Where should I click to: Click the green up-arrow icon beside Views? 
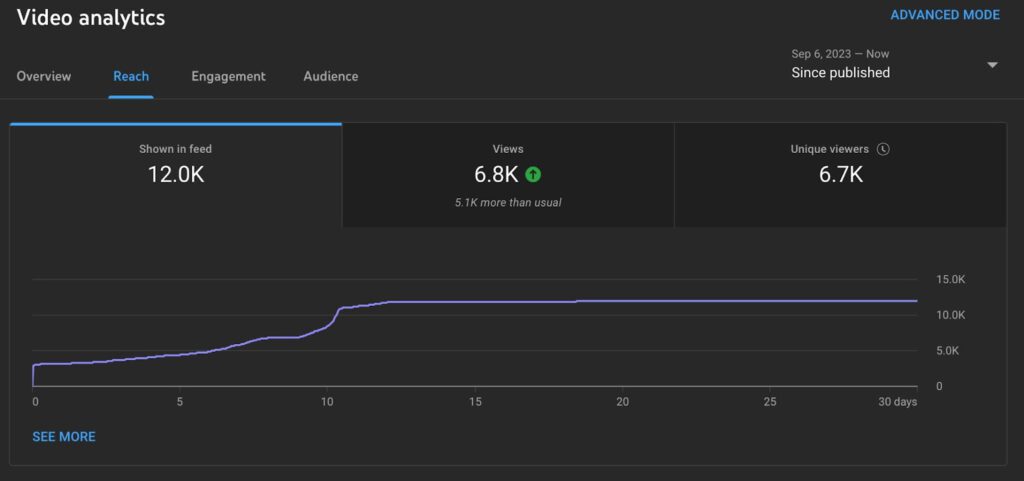(x=533, y=175)
